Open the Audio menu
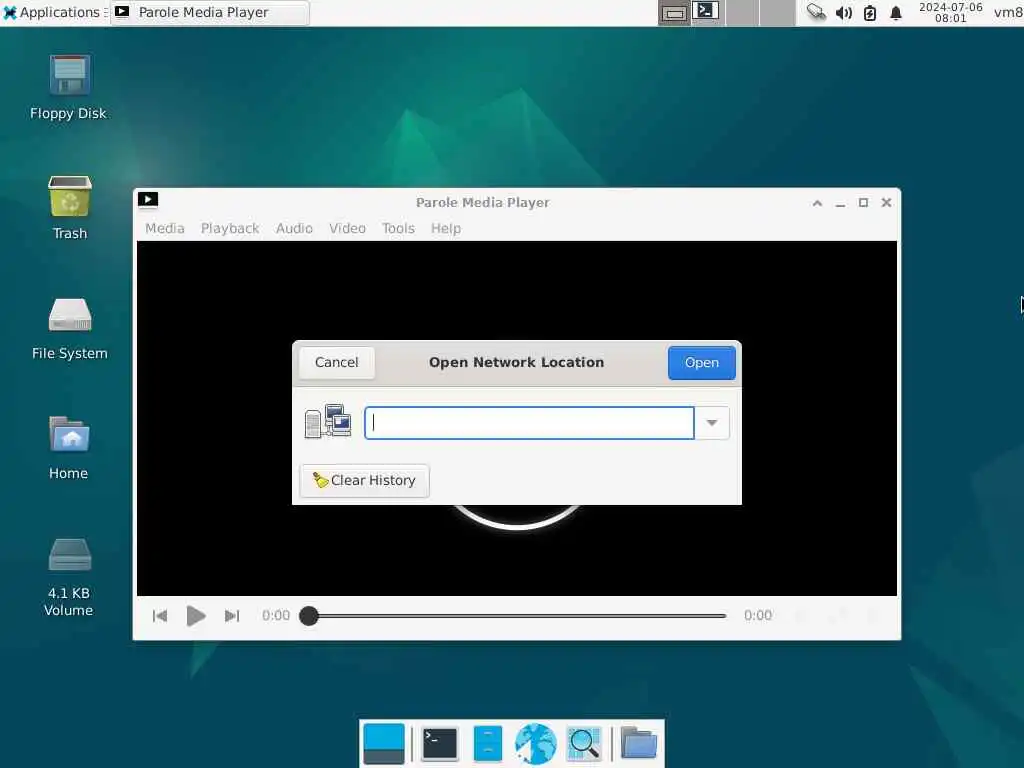The height and width of the screenshot is (768, 1024). point(294,229)
